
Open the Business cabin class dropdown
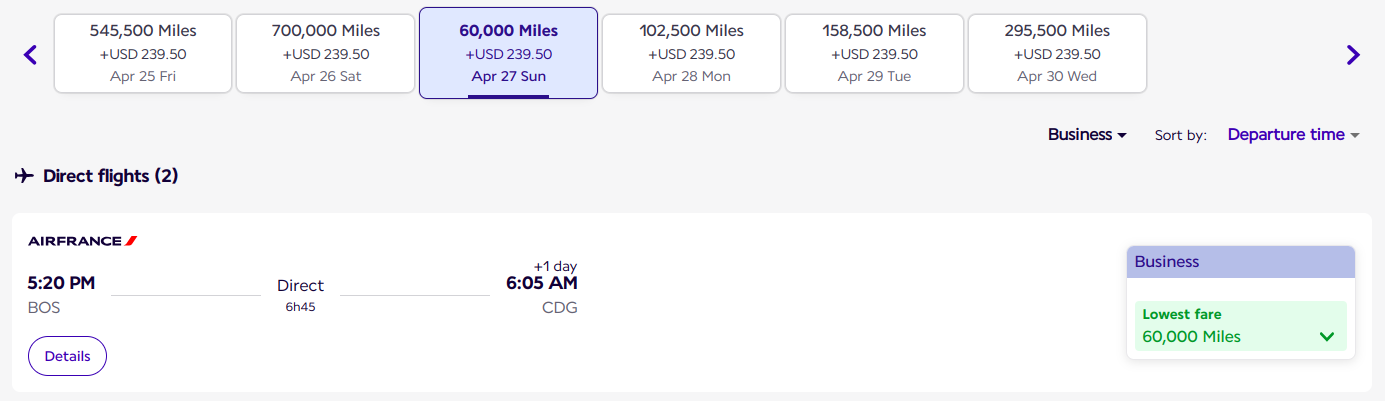pos(1087,134)
